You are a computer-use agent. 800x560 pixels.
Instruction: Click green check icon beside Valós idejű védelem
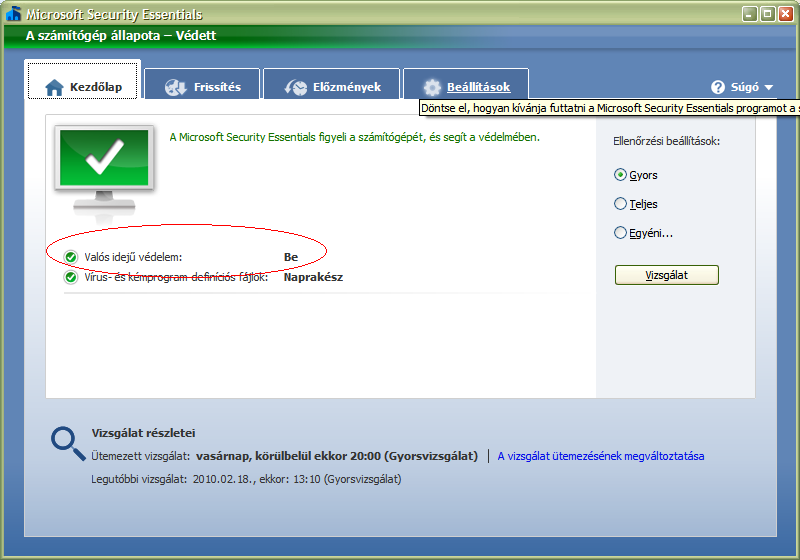[71, 257]
